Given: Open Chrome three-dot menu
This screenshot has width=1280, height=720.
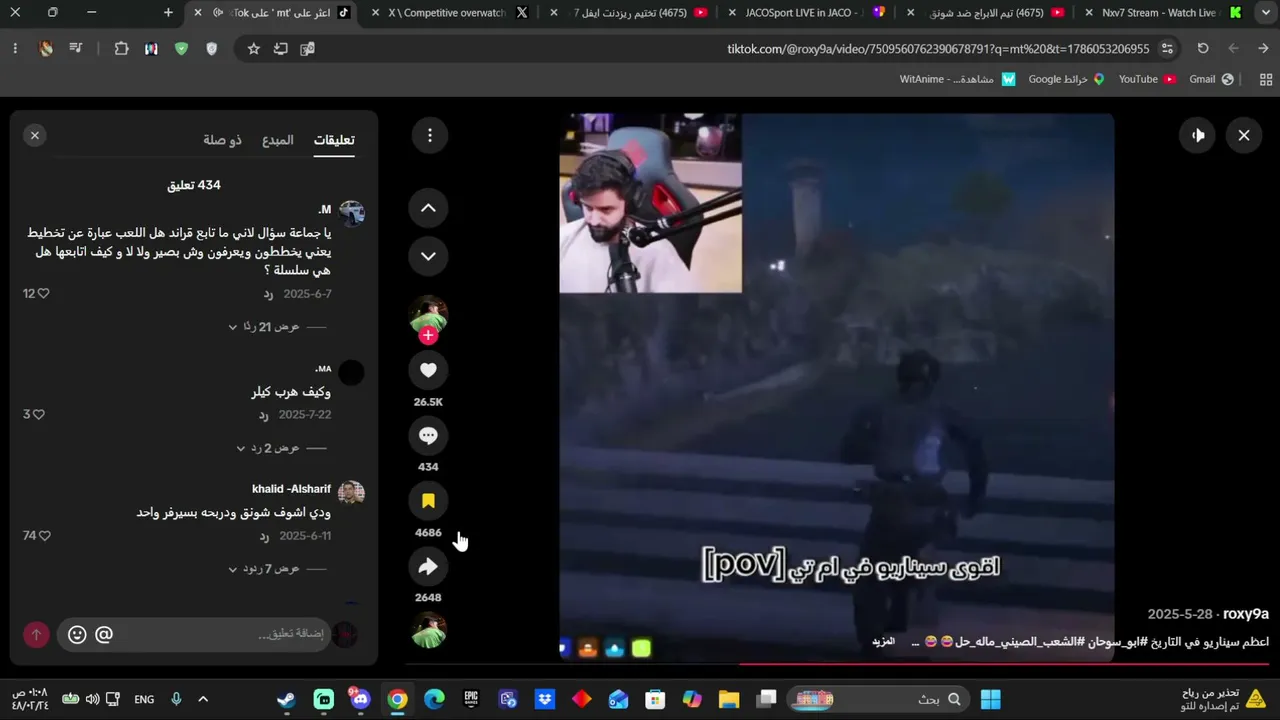Looking at the screenshot, I should [15, 49].
